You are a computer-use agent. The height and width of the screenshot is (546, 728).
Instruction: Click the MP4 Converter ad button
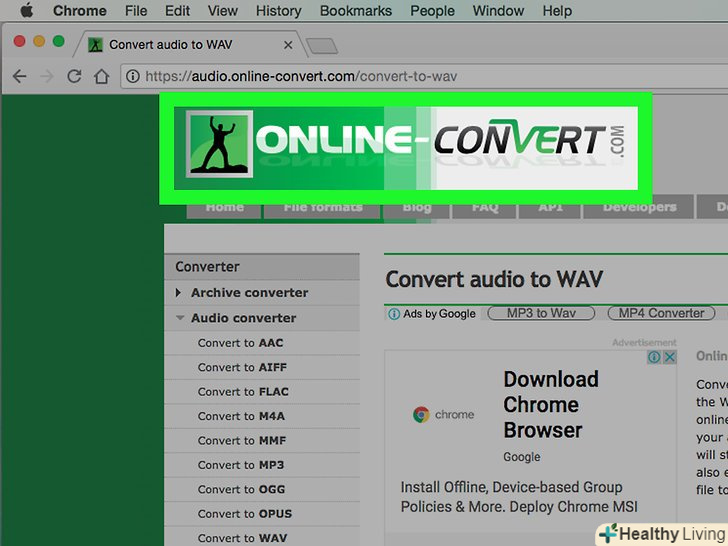pos(661,313)
